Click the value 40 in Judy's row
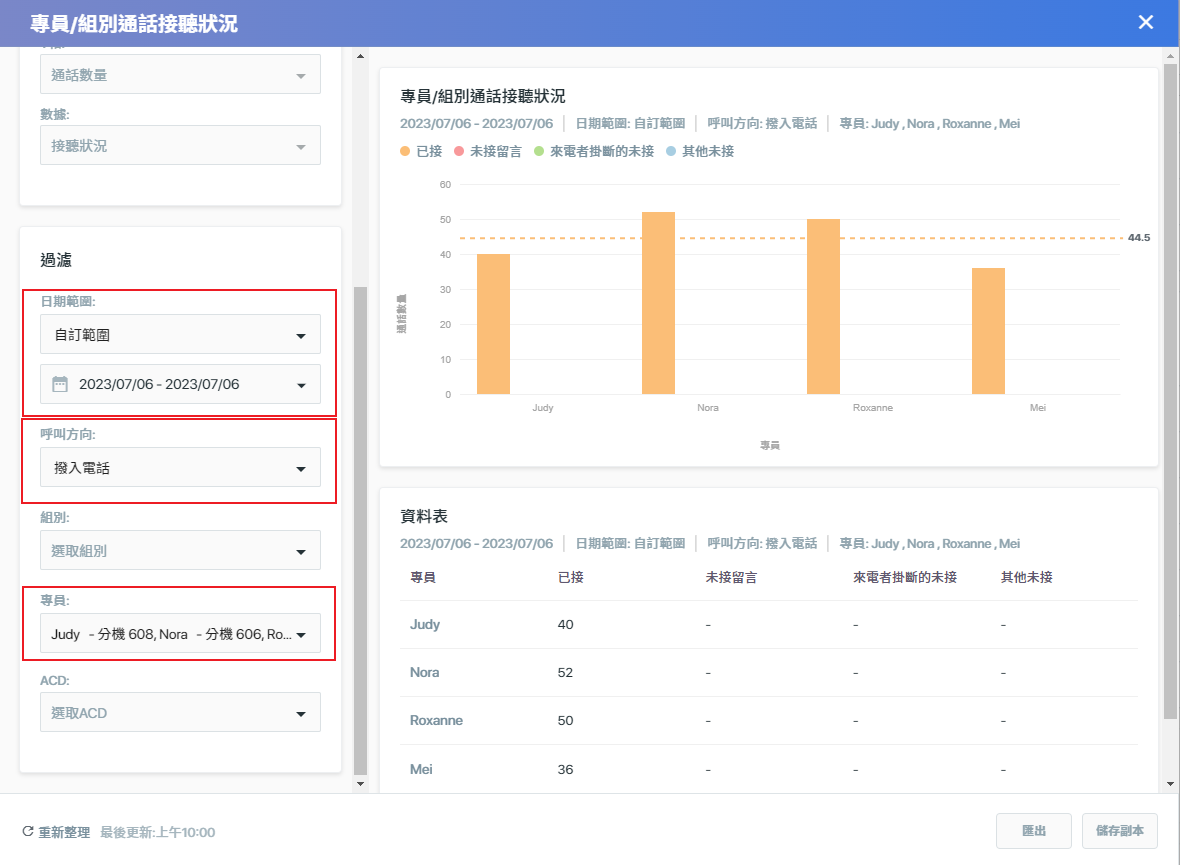 (x=565, y=624)
